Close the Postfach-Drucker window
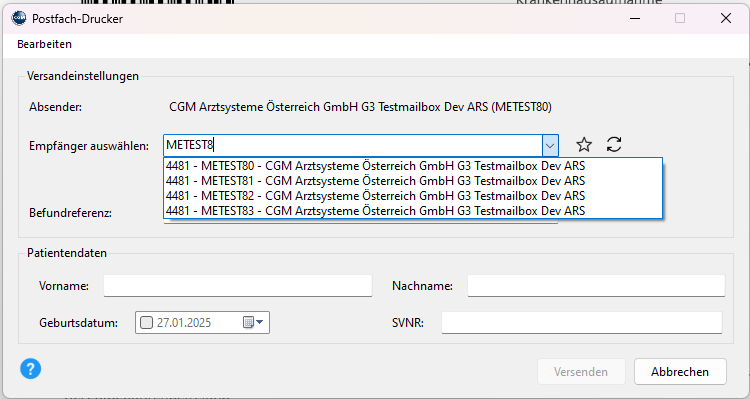 click(726, 18)
